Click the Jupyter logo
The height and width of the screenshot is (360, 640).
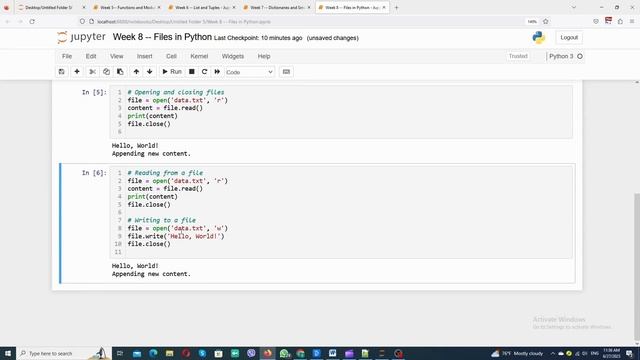(x=82, y=37)
